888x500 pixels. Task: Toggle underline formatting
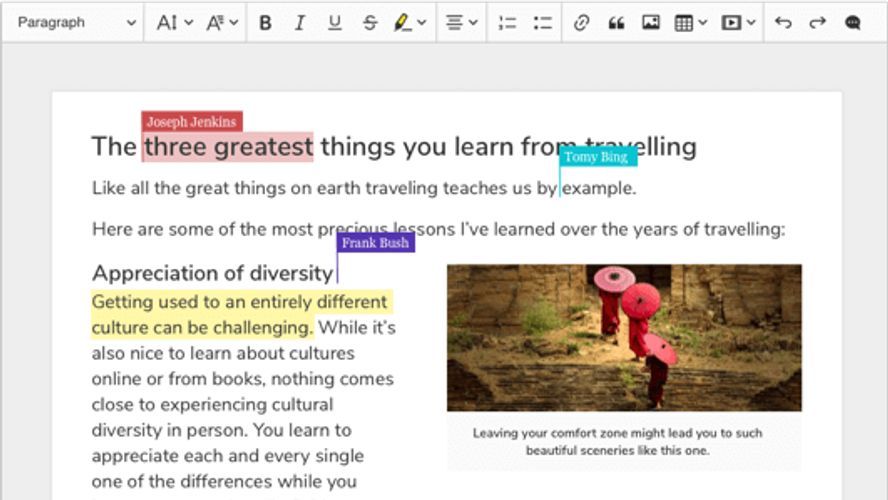(x=334, y=22)
